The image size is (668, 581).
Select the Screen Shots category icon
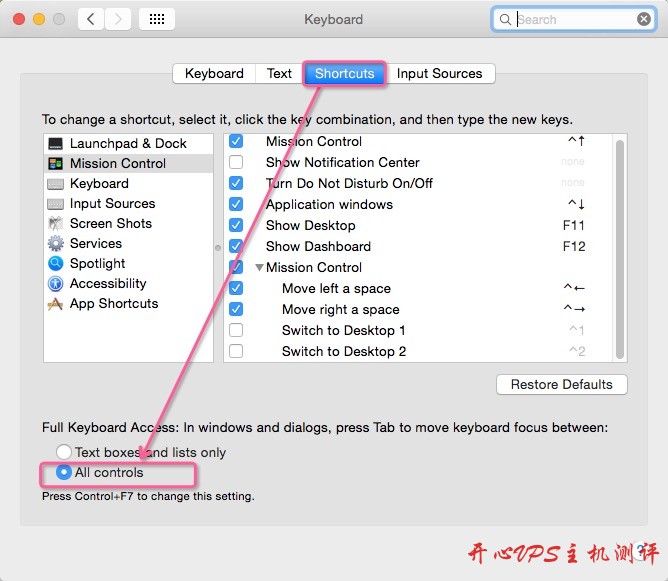click(55, 224)
